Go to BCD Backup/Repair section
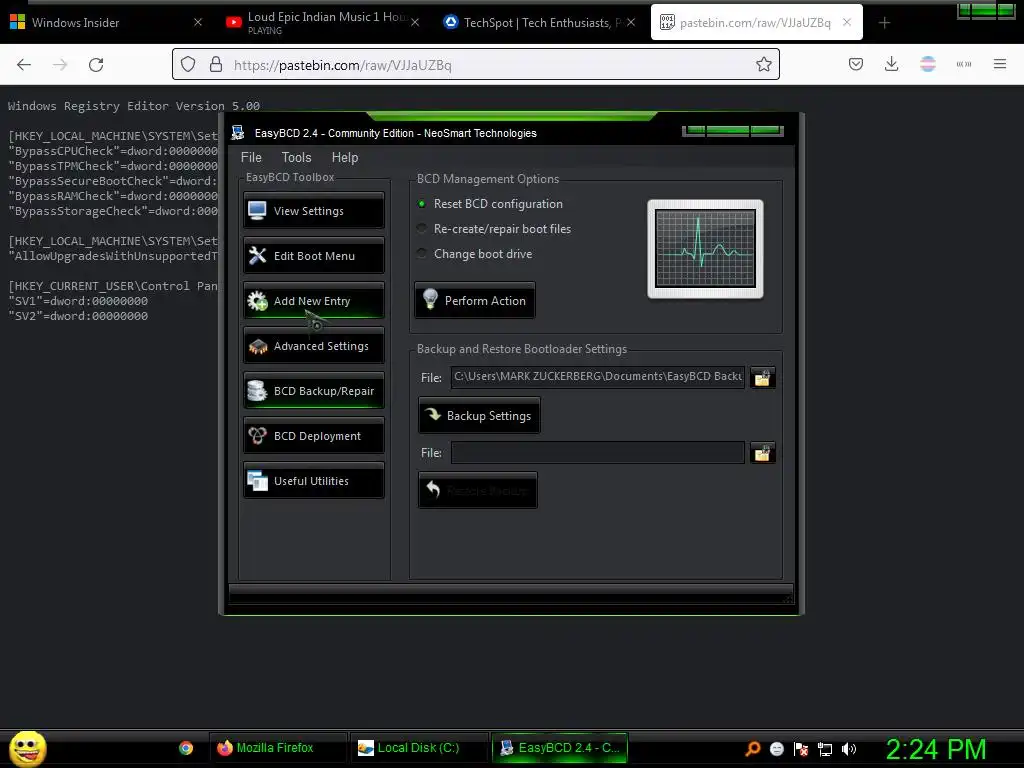 coord(313,391)
